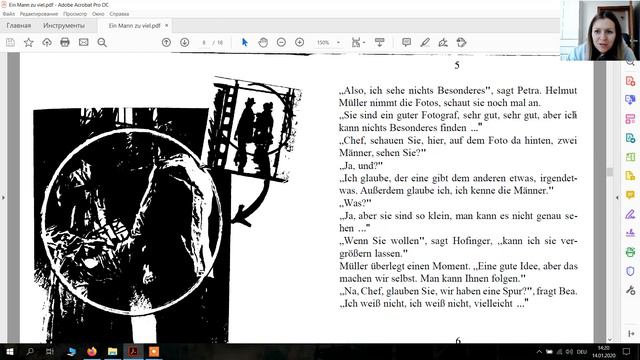Zoom out with the minus icon

pos(281,42)
